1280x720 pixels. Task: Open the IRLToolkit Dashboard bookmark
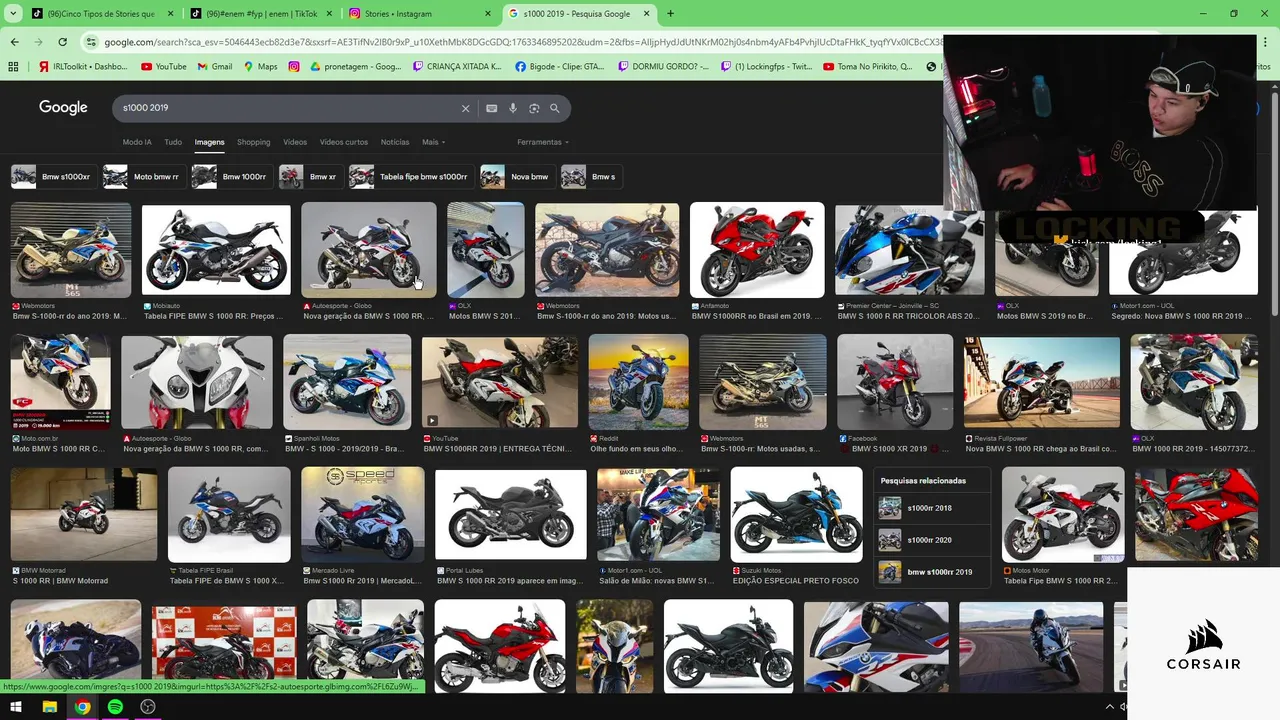click(83, 66)
